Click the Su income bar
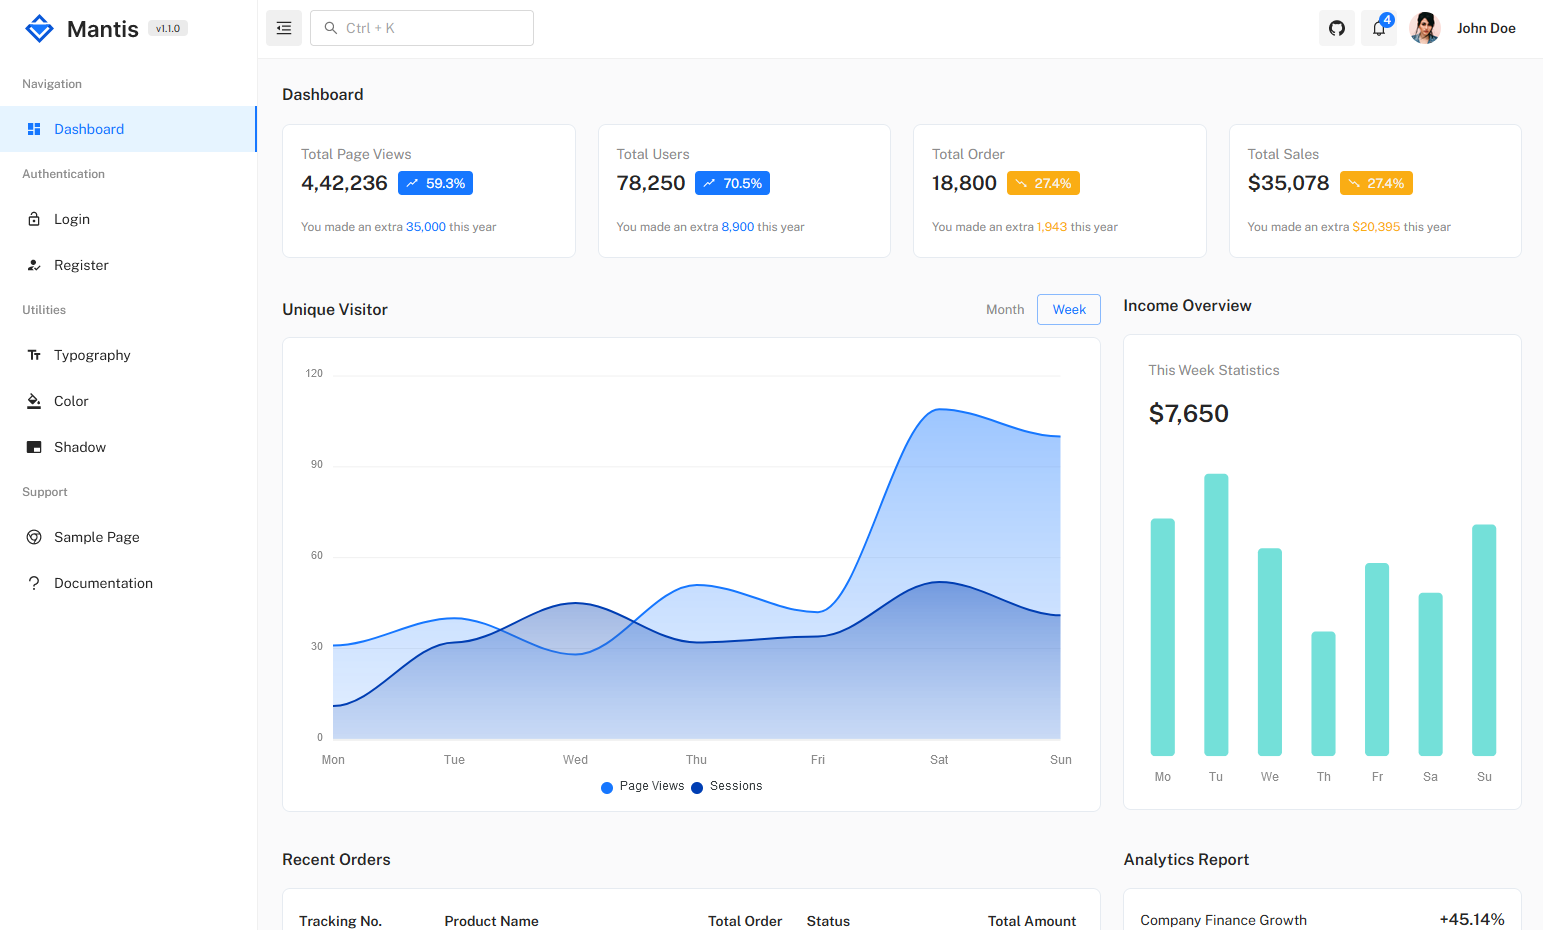The width and height of the screenshot is (1543, 930). (x=1484, y=640)
